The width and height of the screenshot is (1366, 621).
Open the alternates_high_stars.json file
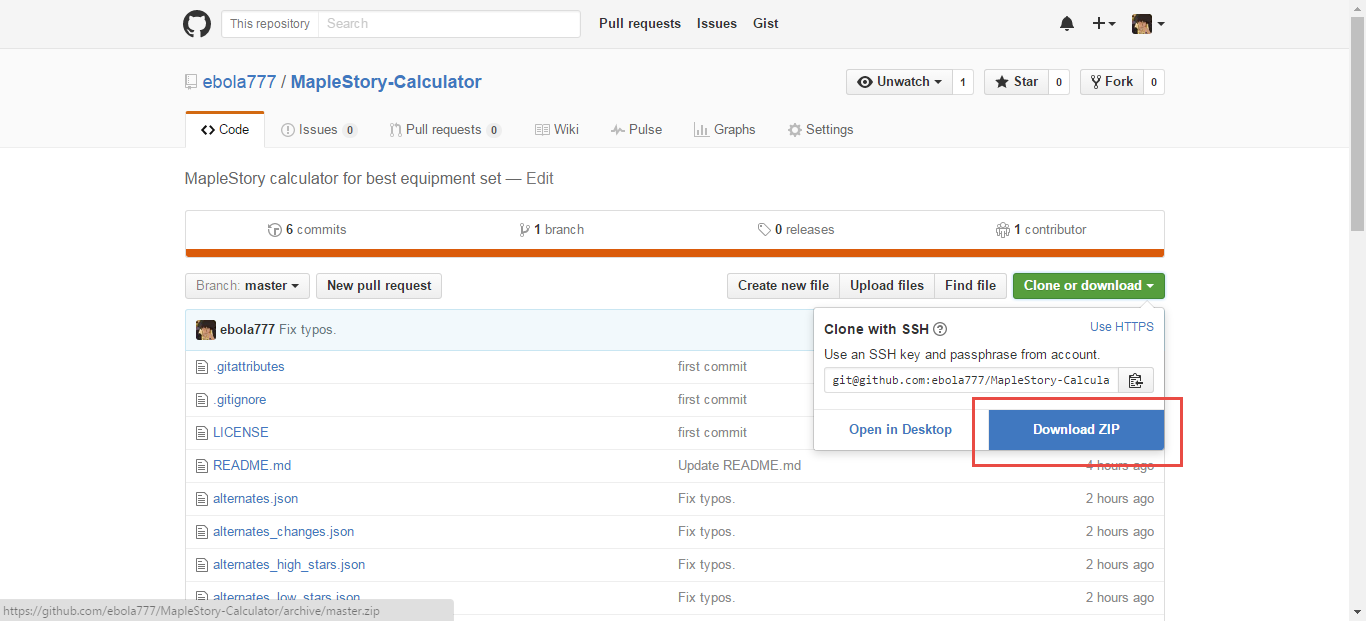point(289,565)
